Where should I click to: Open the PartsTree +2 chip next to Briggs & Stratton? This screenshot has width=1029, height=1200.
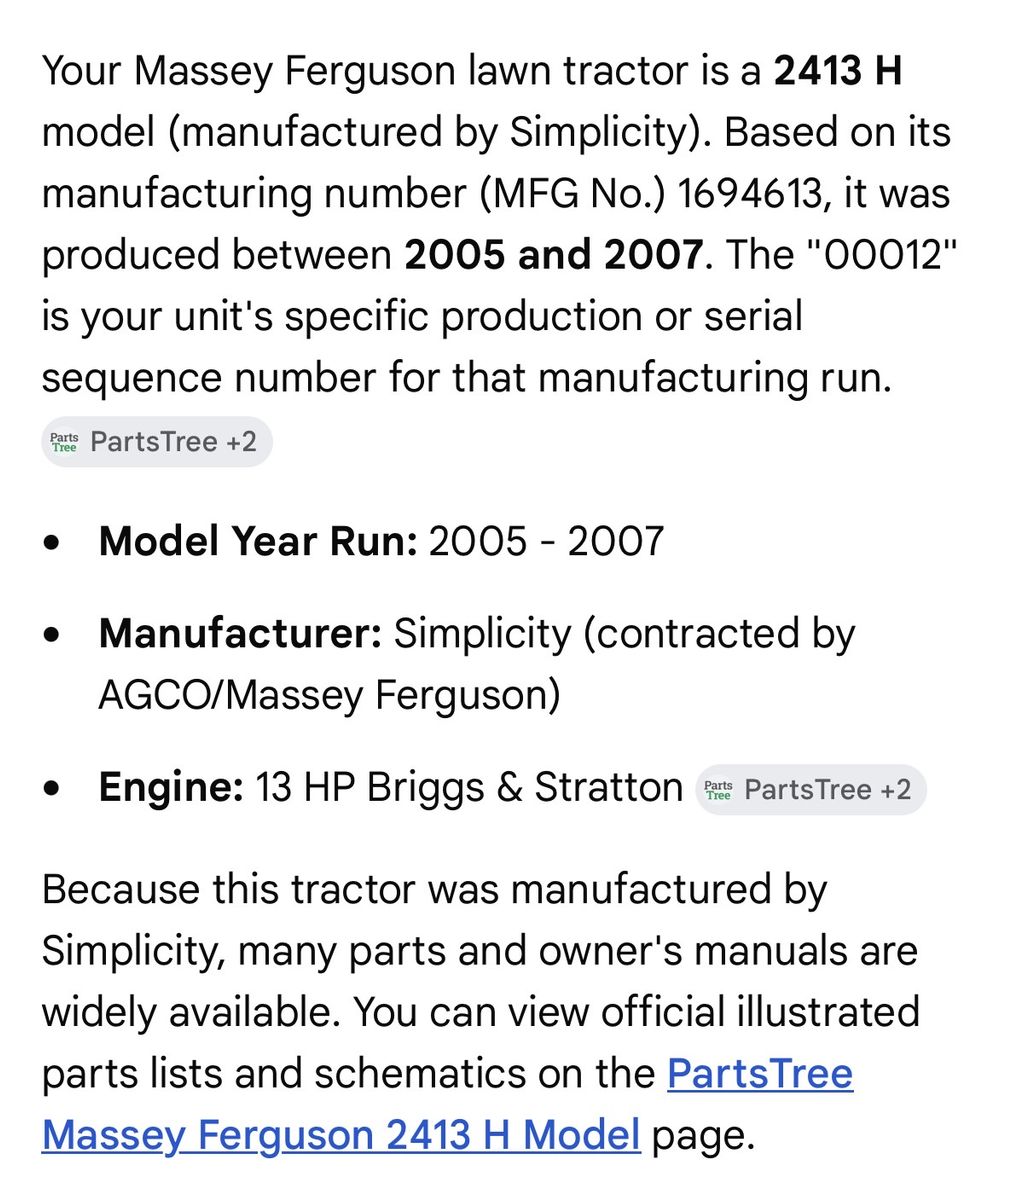(x=811, y=790)
